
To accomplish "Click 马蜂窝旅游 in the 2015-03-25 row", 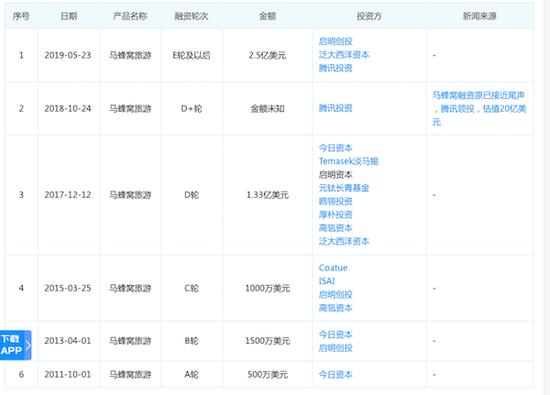I will coord(130,288).
